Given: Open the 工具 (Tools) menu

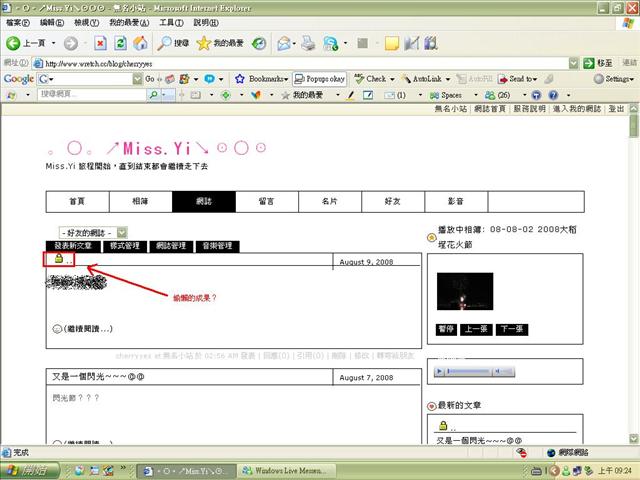Looking at the screenshot, I should pyautogui.click(x=171, y=22).
